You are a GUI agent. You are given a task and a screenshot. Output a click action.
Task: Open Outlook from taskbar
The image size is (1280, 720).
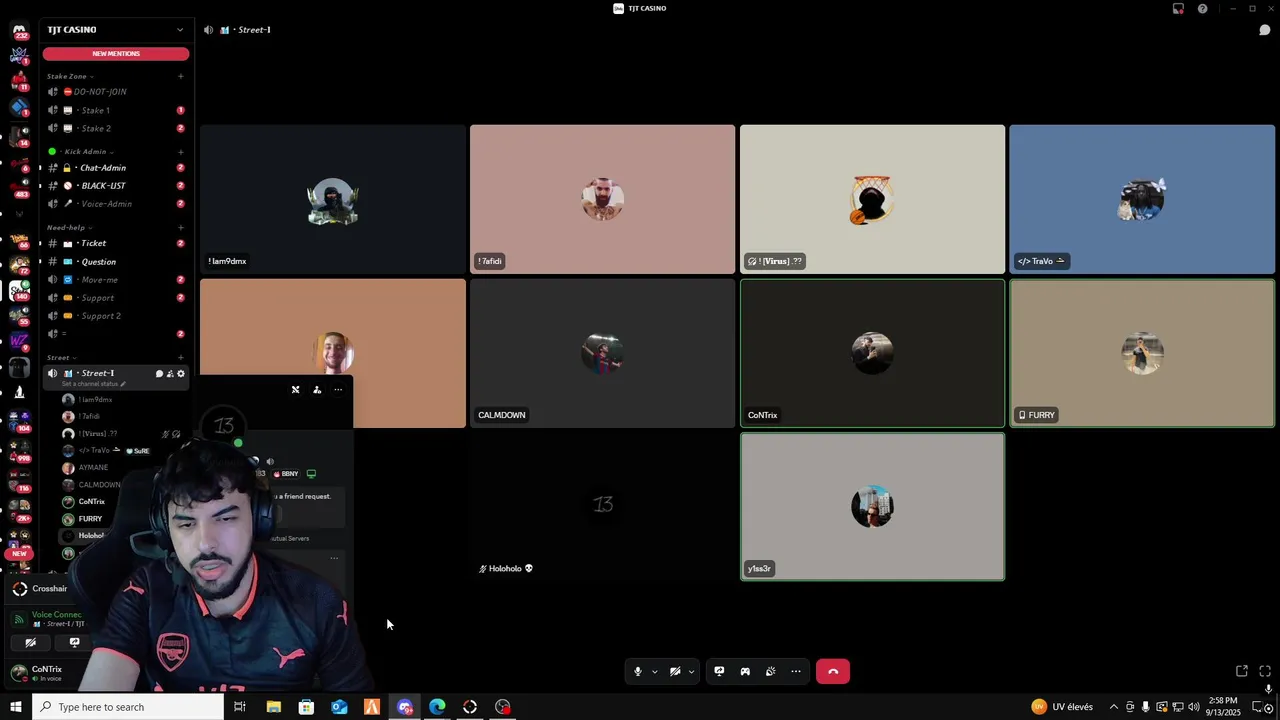point(339,707)
